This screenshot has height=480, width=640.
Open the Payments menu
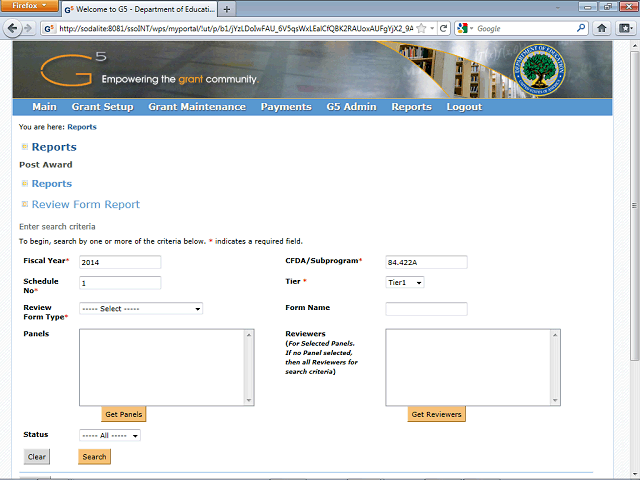286,107
